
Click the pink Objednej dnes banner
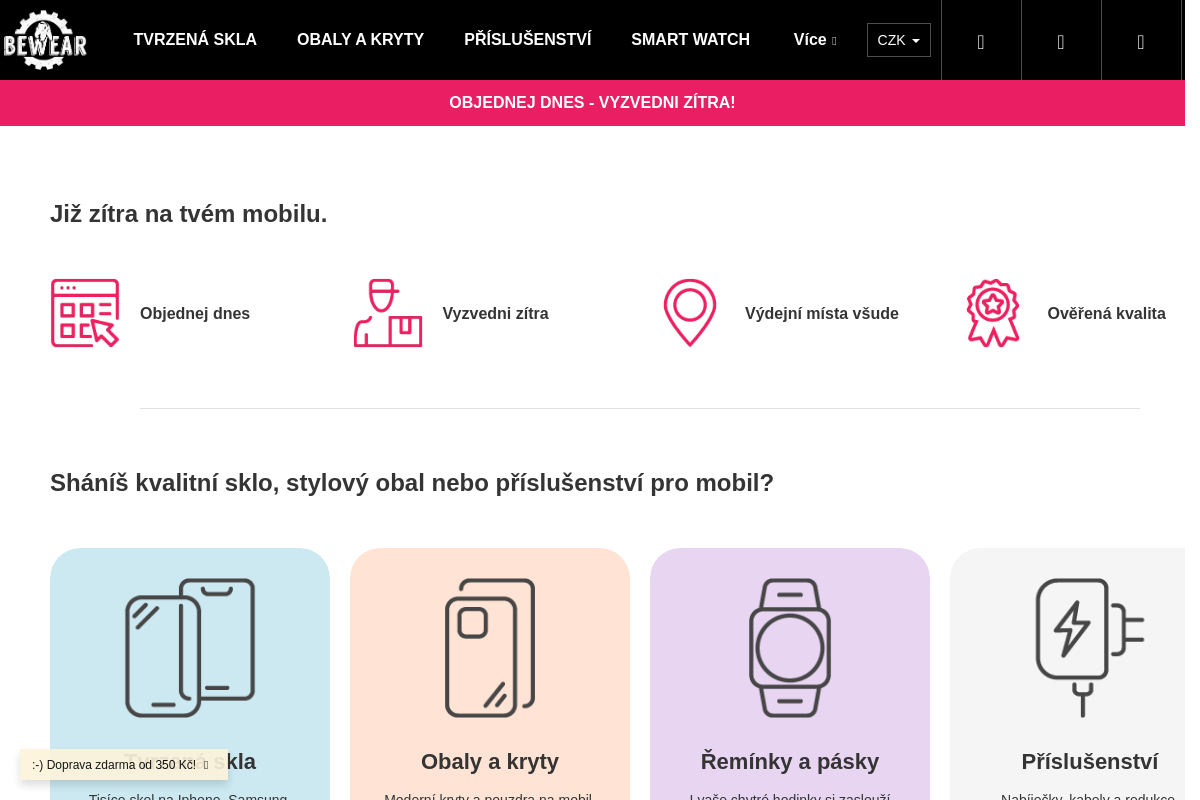592,103
